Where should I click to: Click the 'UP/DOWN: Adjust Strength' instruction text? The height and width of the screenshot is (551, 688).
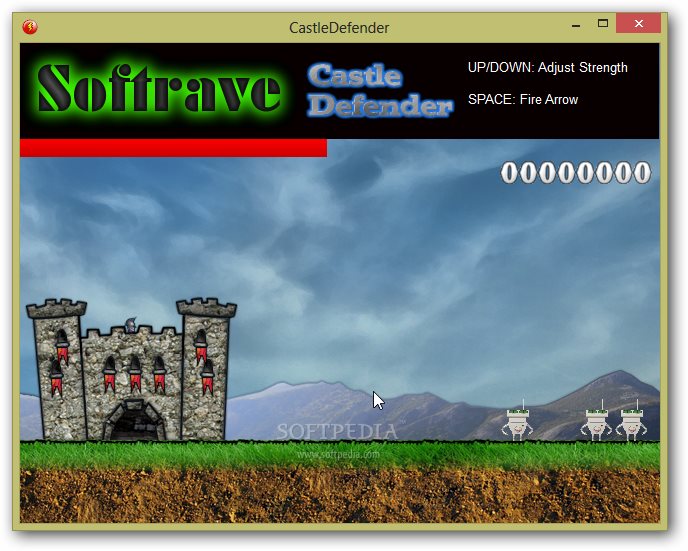pos(548,68)
